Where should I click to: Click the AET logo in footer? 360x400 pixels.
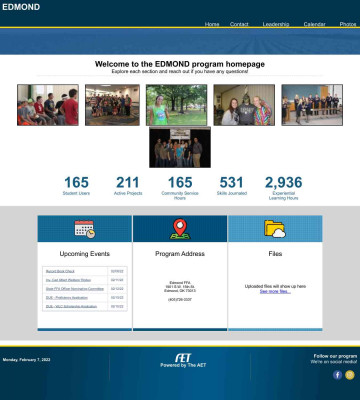click(183, 358)
